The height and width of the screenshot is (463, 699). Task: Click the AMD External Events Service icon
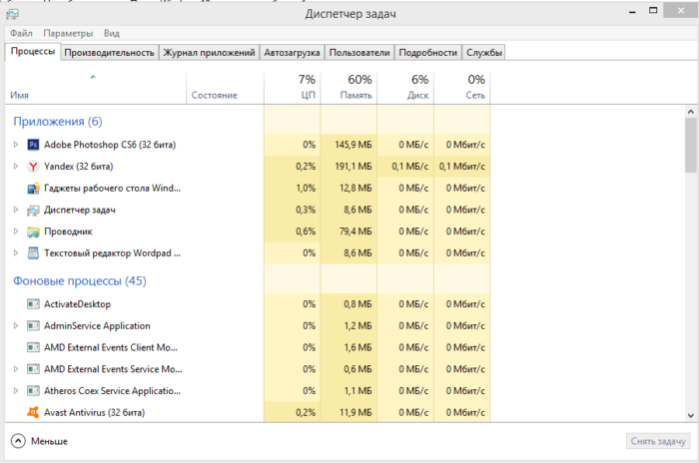pos(33,369)
